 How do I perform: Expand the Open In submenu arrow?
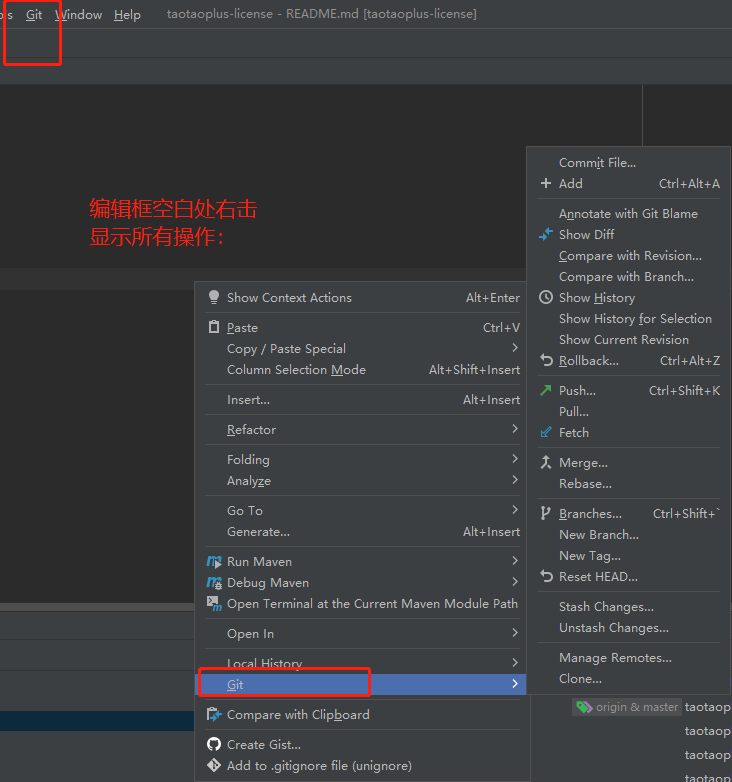[x=515, y=632]
